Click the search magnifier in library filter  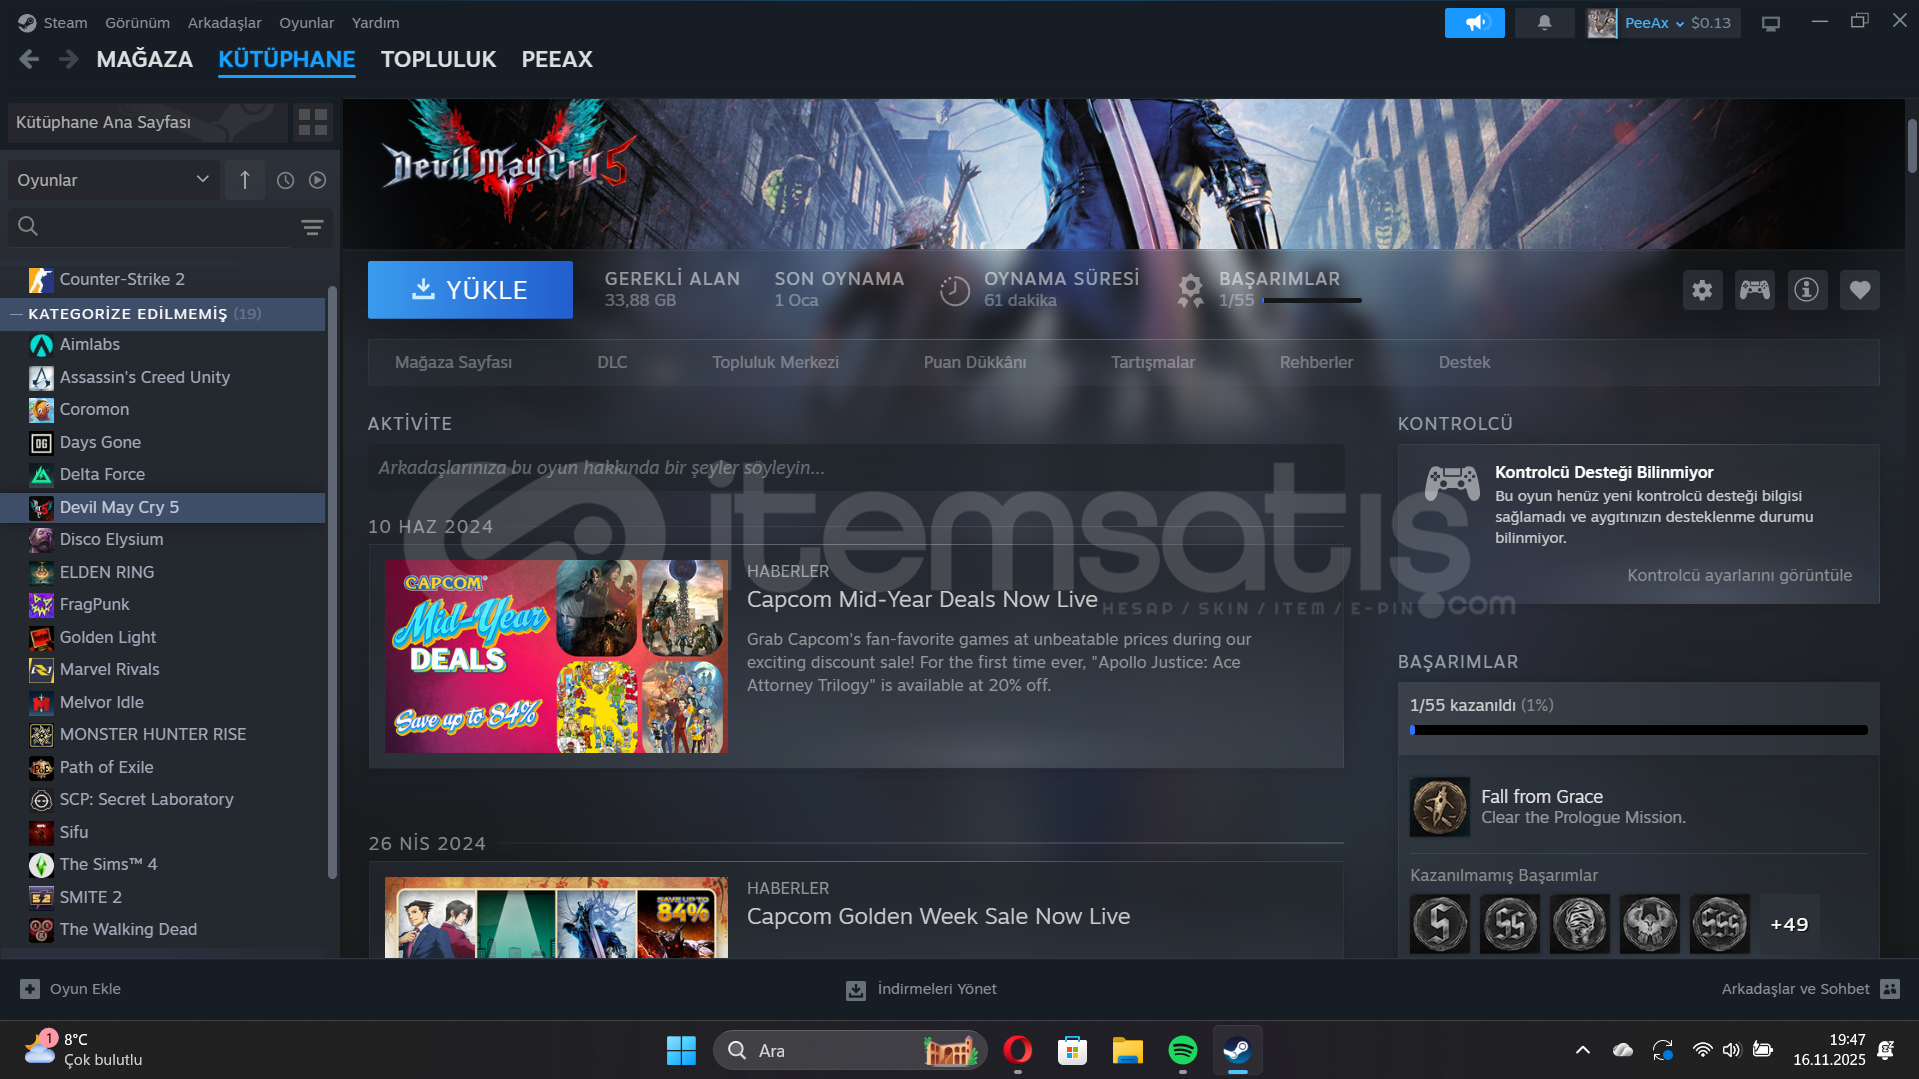[x=28, y=227]
